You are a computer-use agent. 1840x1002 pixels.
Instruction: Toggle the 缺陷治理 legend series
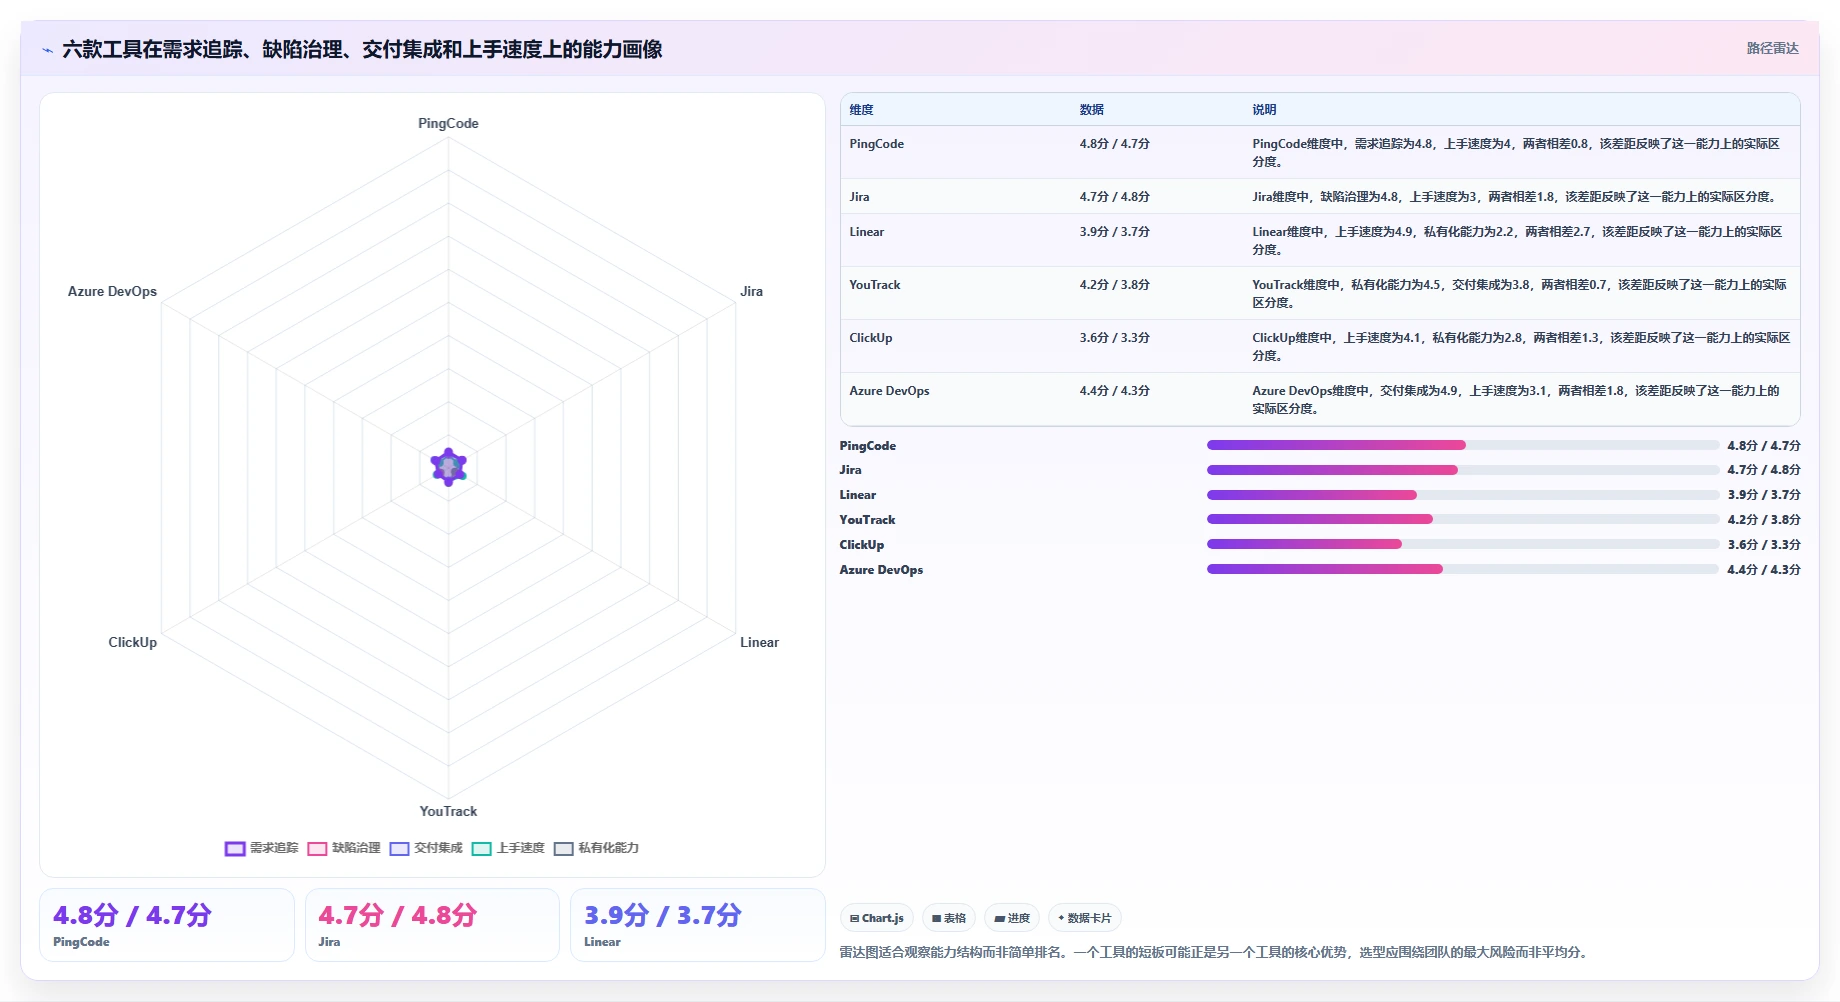[344, 848]
